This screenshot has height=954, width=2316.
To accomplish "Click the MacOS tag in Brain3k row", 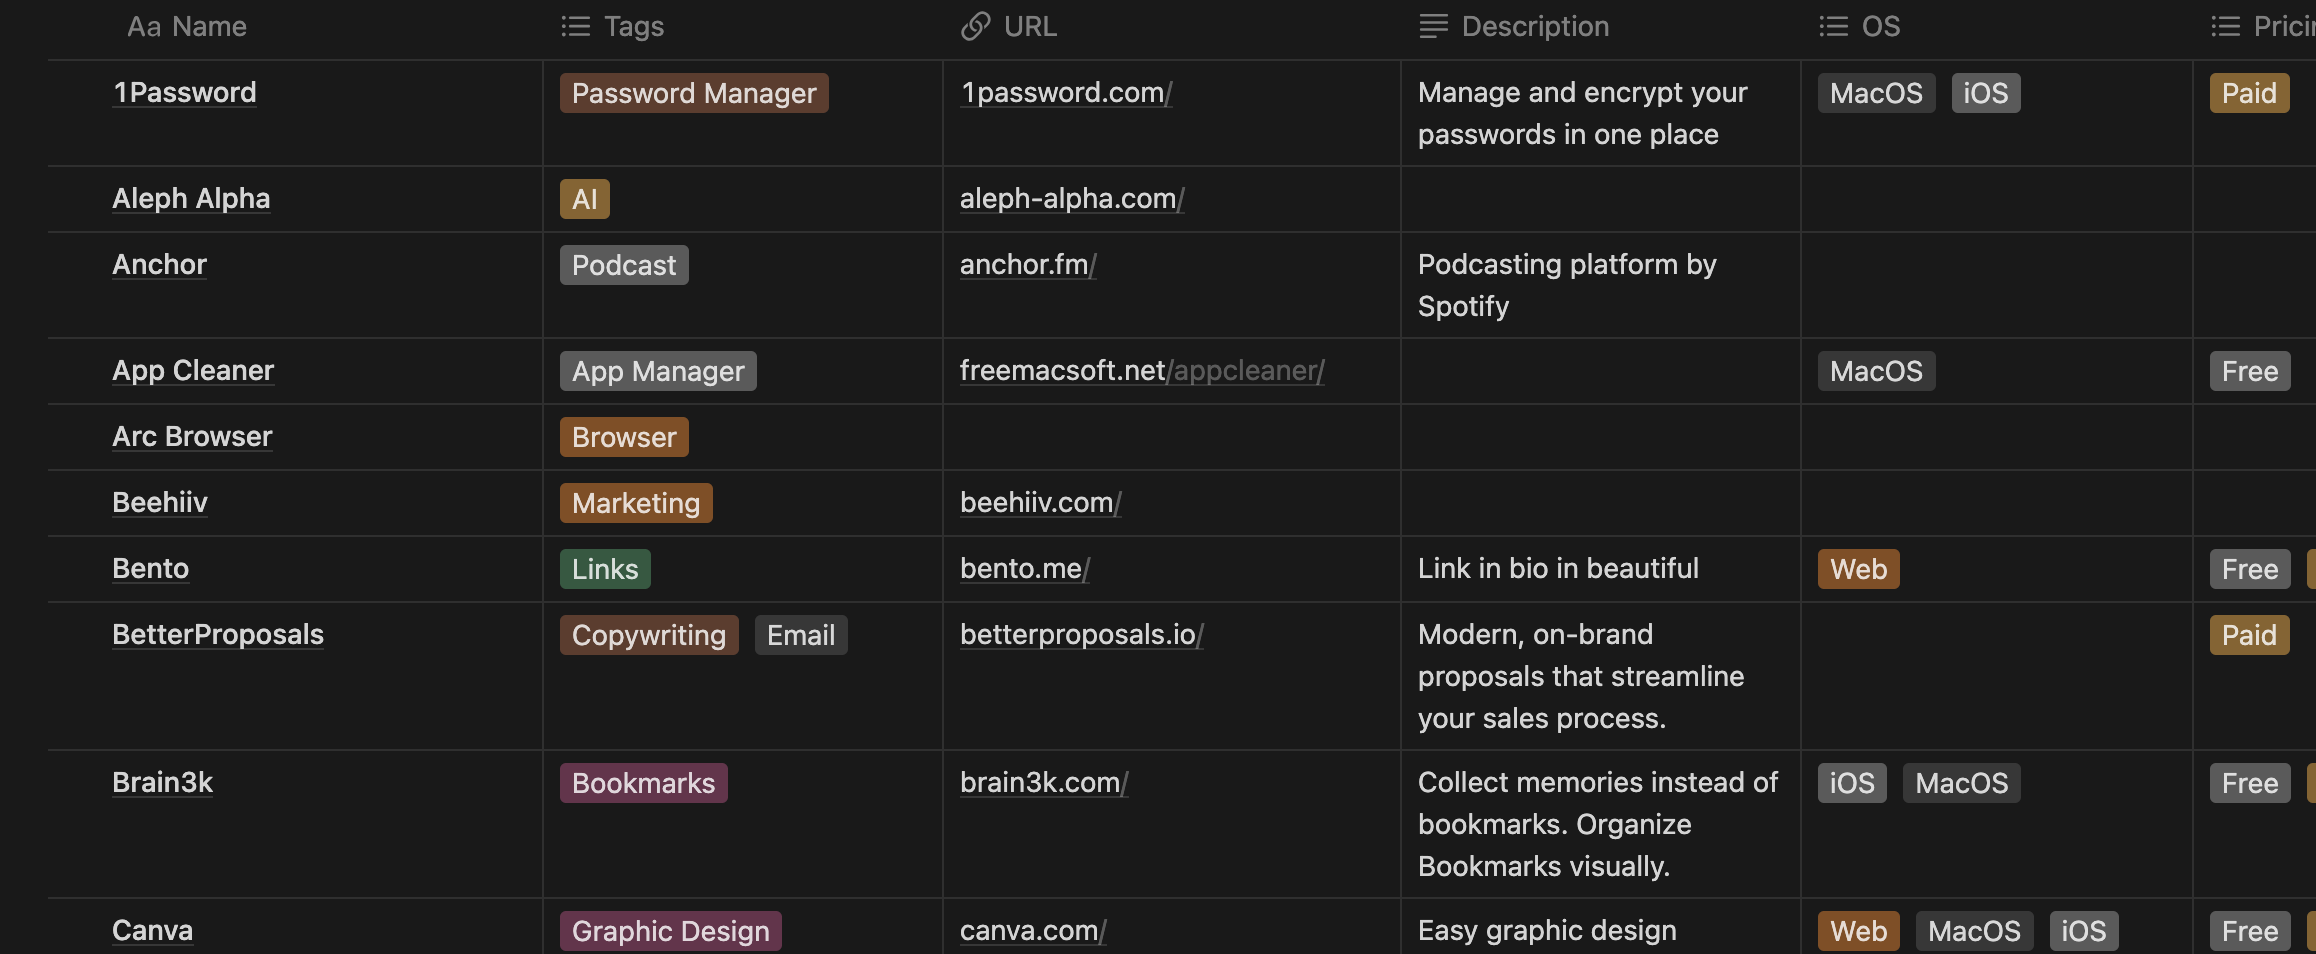I will 1962,783.
